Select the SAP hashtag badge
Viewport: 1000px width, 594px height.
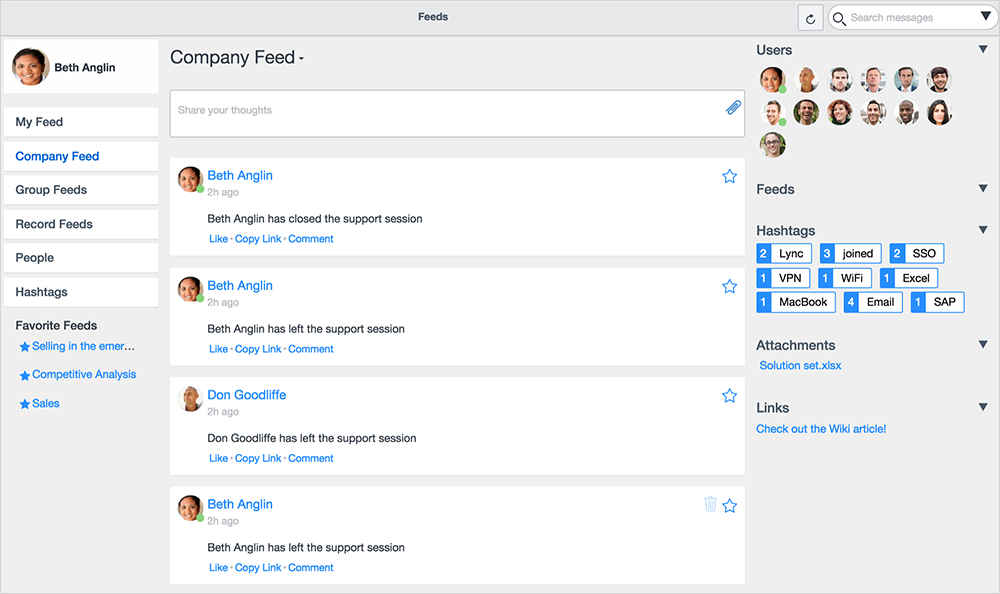tap(937, 301)
